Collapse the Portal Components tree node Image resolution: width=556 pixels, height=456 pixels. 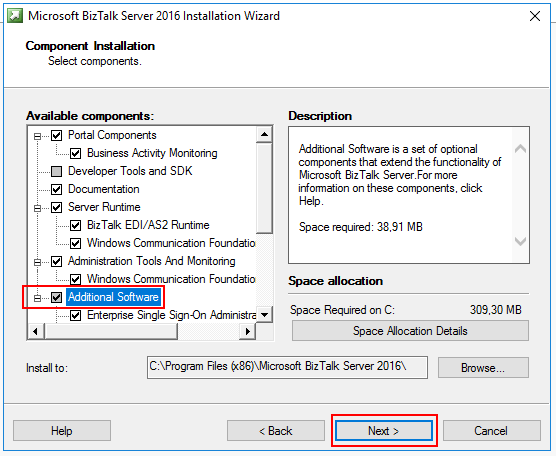pyautogui.click(x=37, y=136)
